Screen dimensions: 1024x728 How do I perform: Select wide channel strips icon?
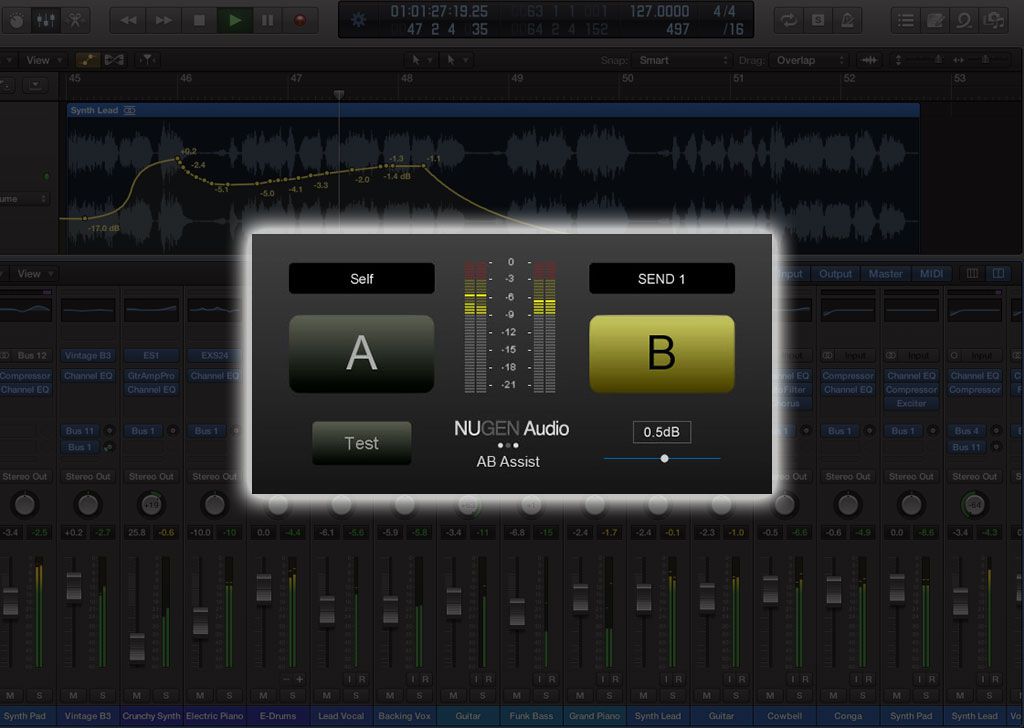click(998, 274)
